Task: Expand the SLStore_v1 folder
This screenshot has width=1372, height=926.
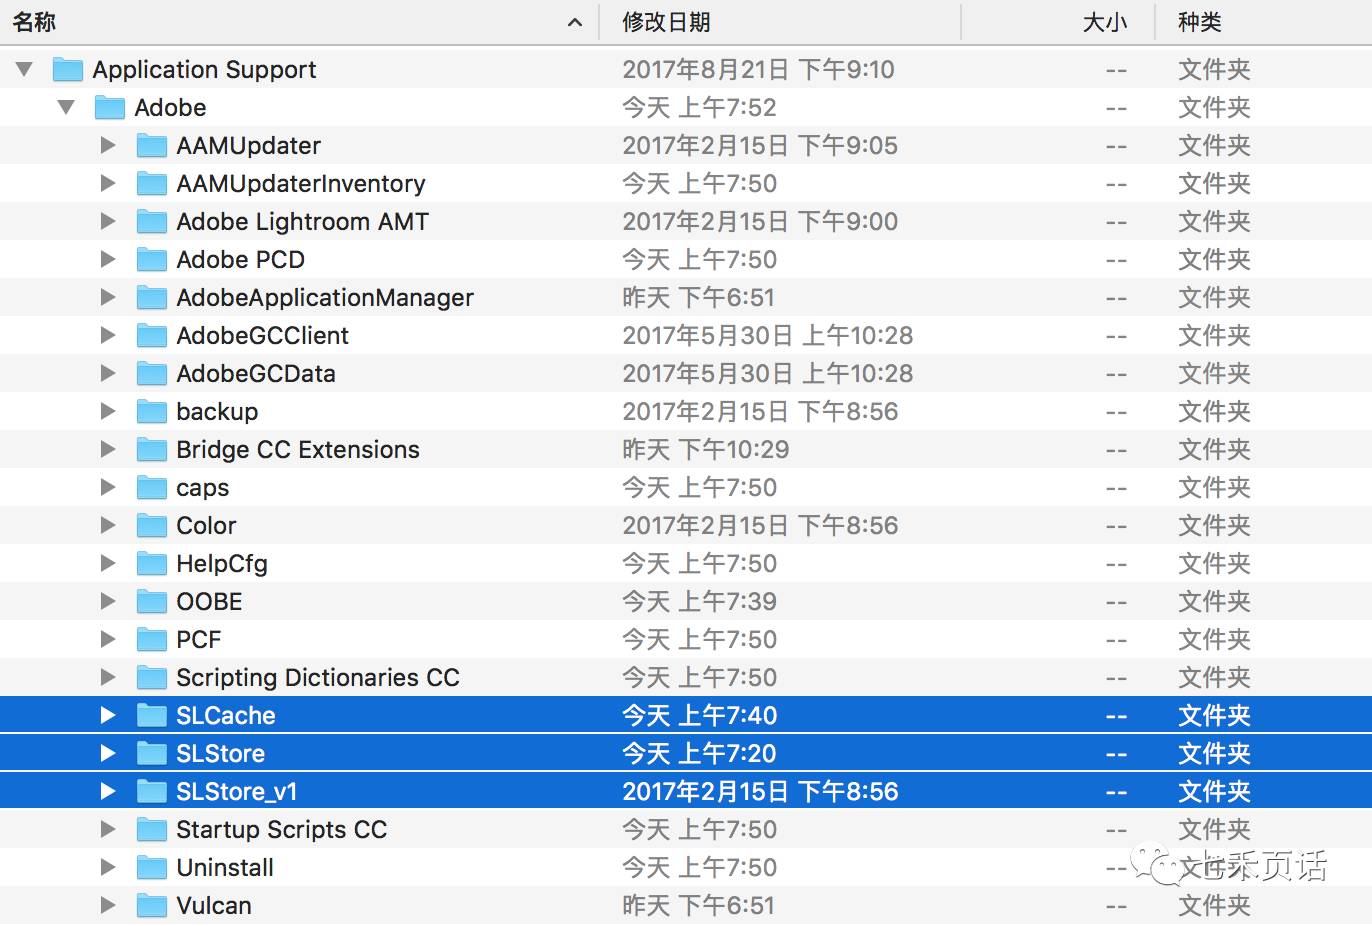Action: point(108,791)
